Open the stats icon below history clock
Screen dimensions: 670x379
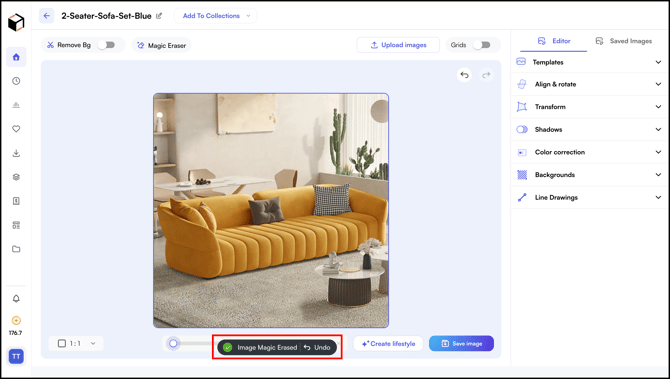(x=16, y=105)
